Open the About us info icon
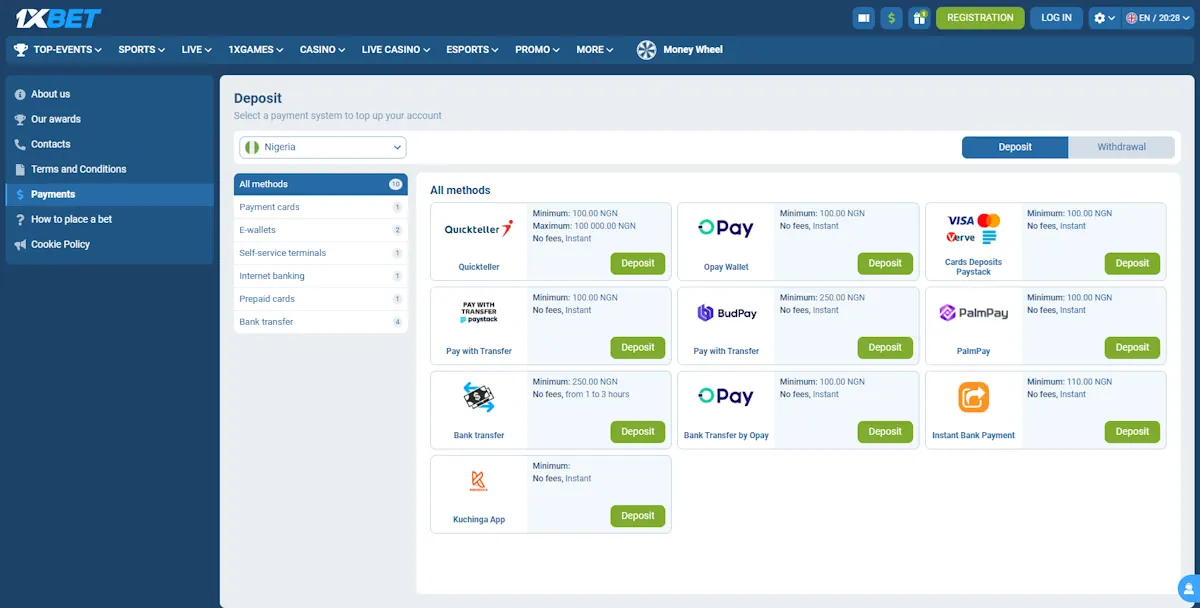The height and width of the screenshot is (608, 1200). click(20, 93)
